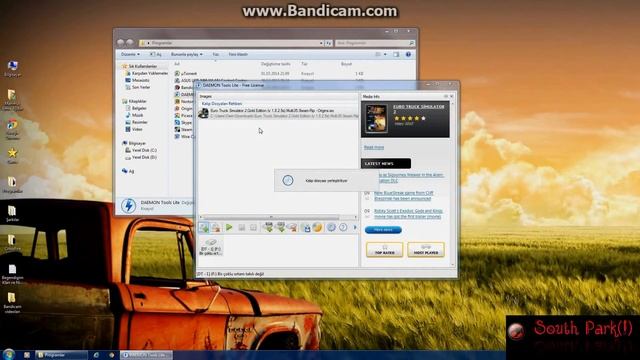Screen dimensions: 640x360
Task: Open the New game from Cliff news link
Action: tap(404, 196)
